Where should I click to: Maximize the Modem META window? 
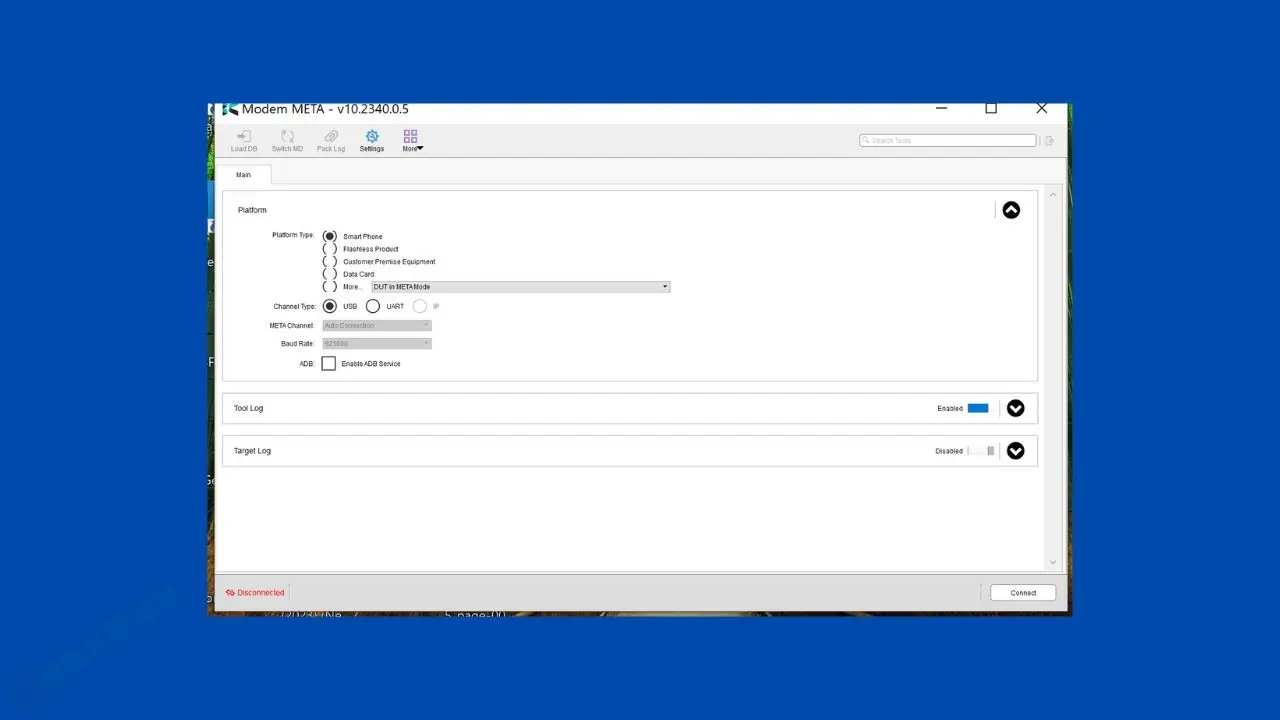[x=991, y=109]
